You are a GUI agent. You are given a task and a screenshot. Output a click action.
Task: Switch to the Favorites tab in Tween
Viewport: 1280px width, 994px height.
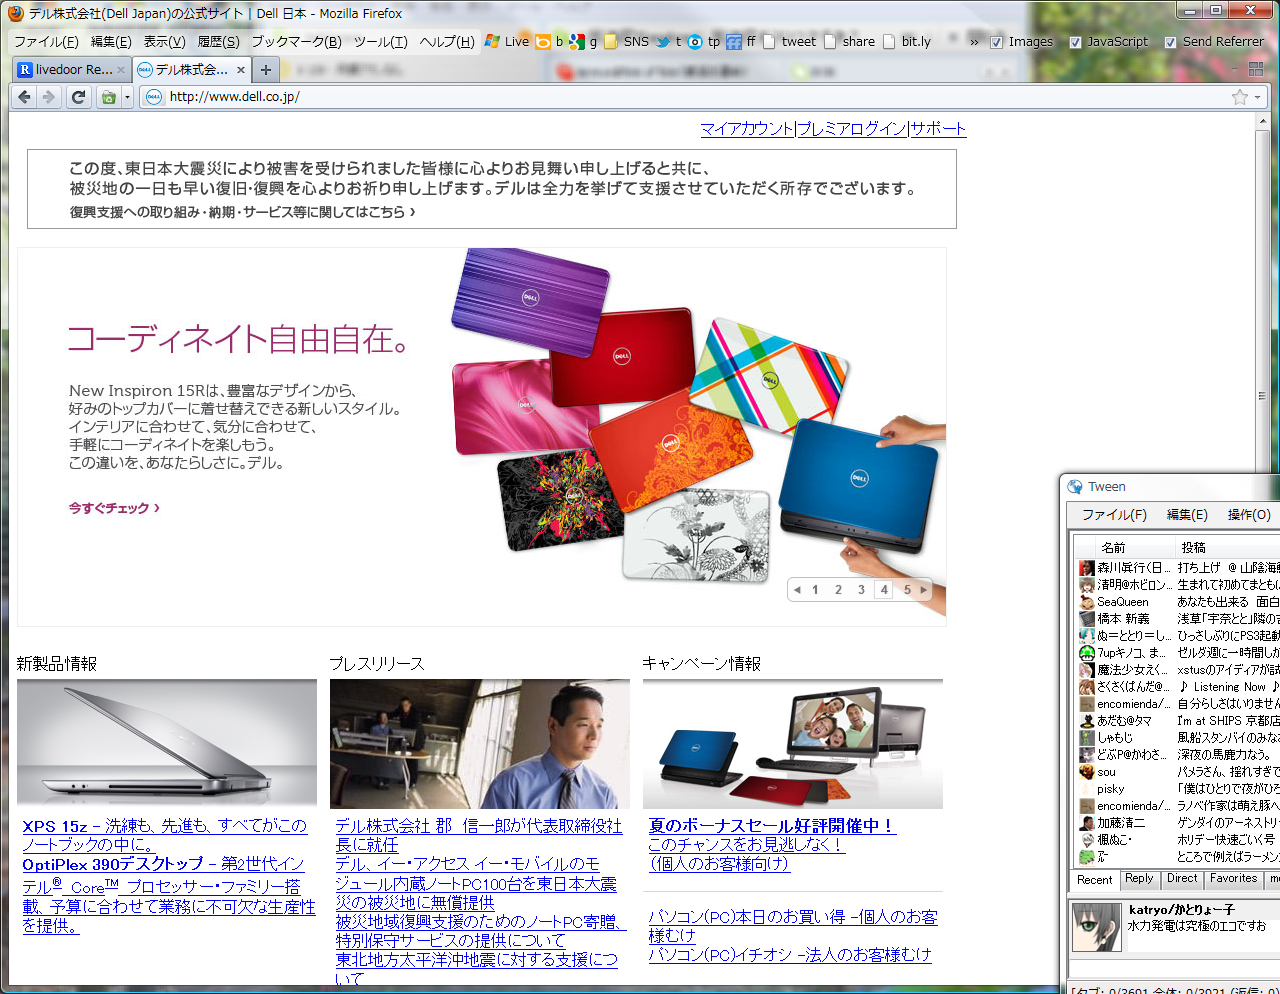[1233, 879]
